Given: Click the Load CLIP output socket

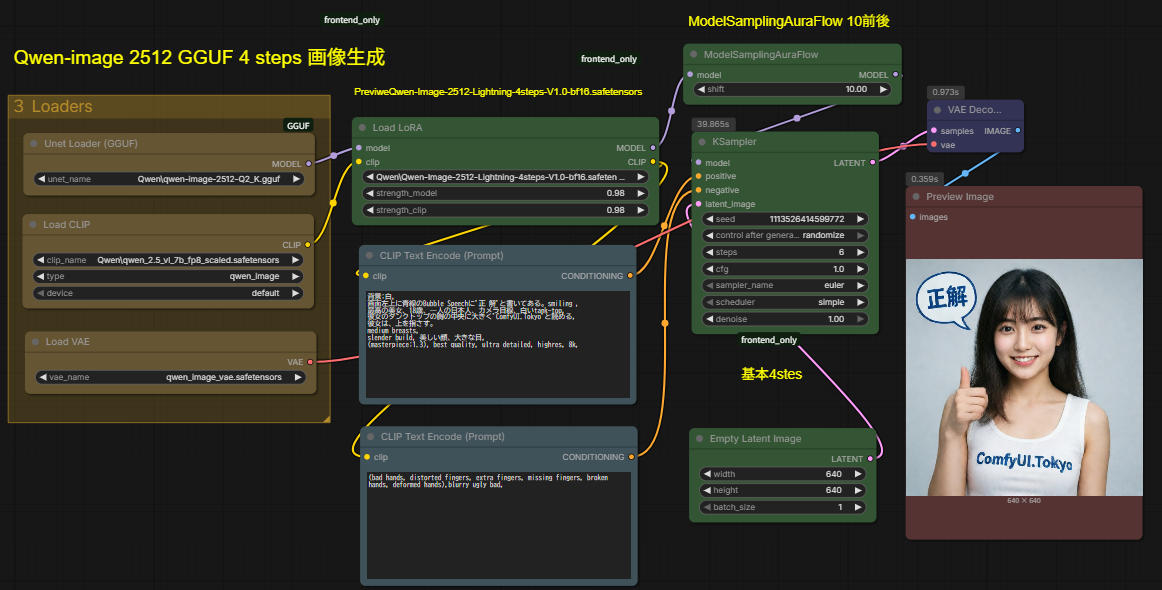Looking at the screenshot, I should pos(307,244).
